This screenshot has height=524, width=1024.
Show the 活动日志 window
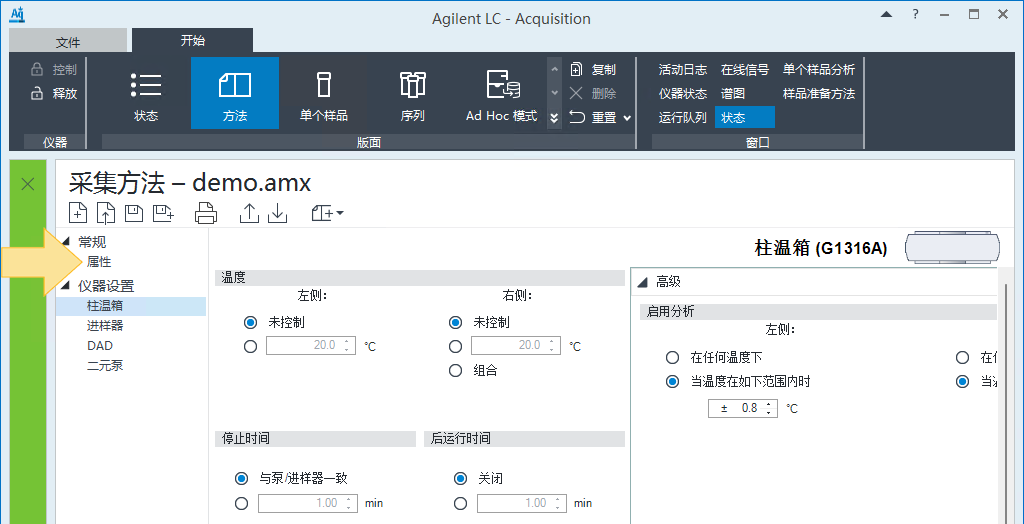[682, 69]
